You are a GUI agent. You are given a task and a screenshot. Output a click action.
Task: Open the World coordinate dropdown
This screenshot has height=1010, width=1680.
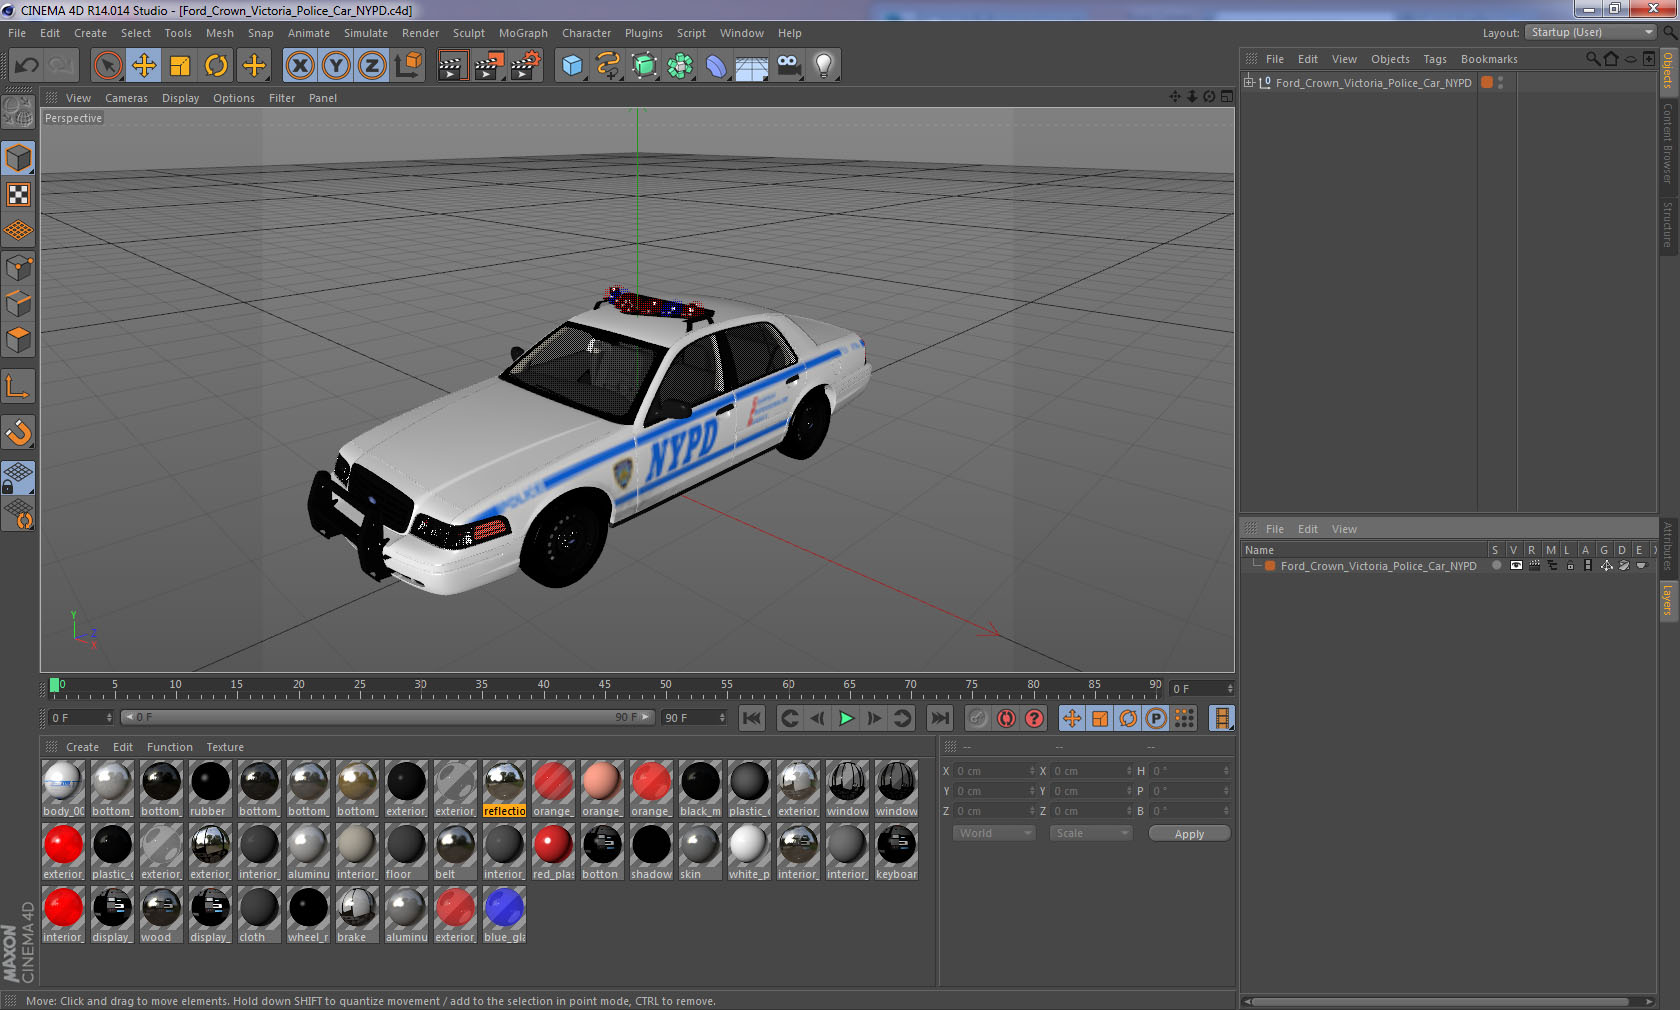(x=993, y=833)
